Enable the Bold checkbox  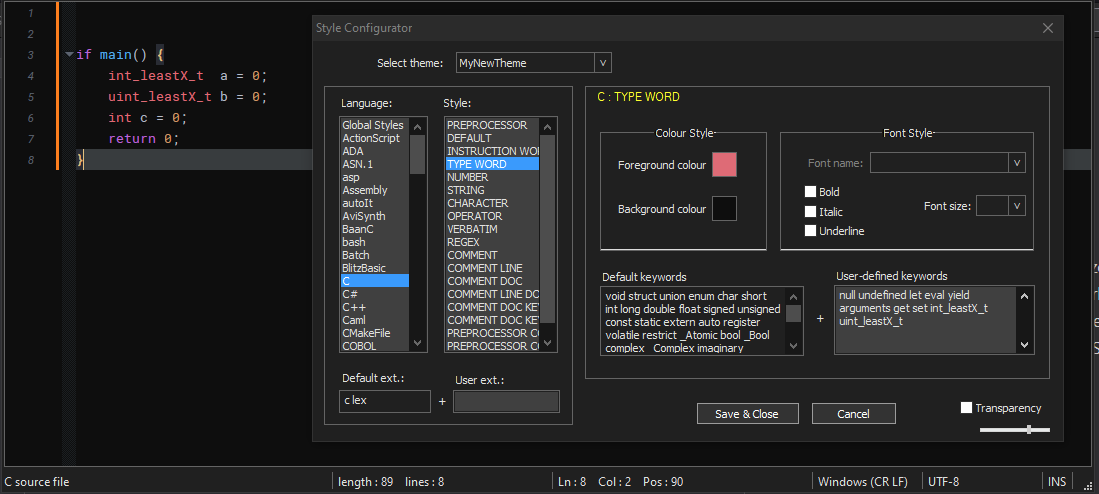point(811,192)
